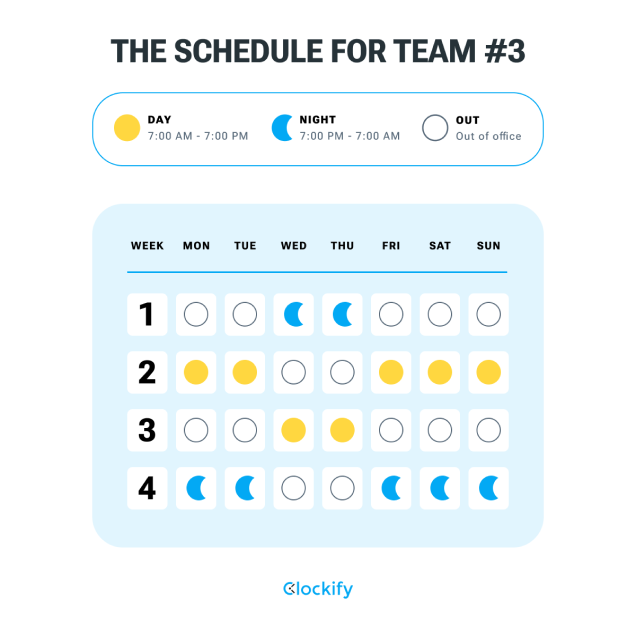The height and width of the screenshot is (621, 636).
Task: Click the WEEK column header
Action: pyautogui.click(x=147, y=246)
